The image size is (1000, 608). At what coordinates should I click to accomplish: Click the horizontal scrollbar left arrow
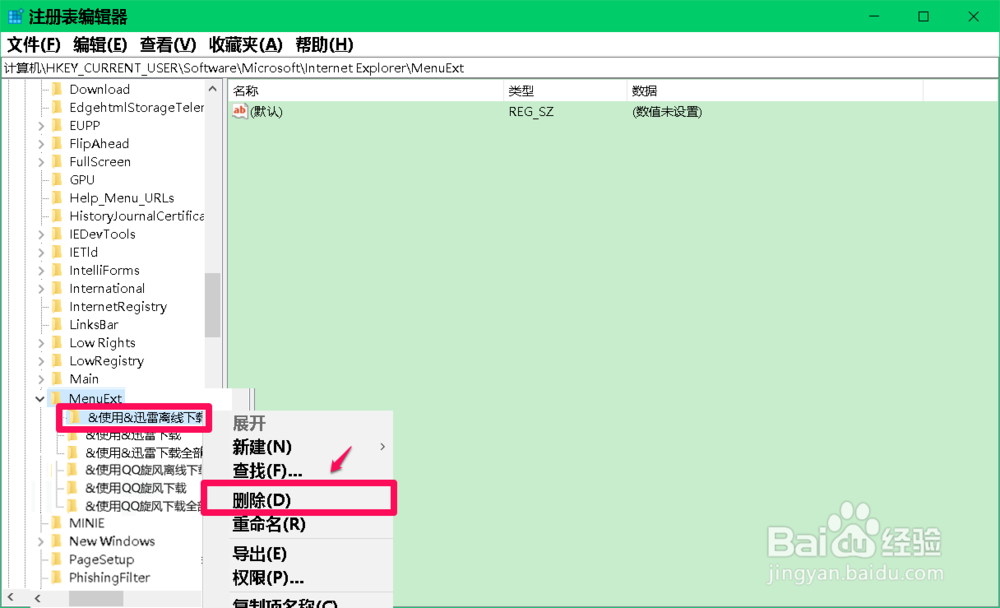pyautogui.click(x=38, y=598)
